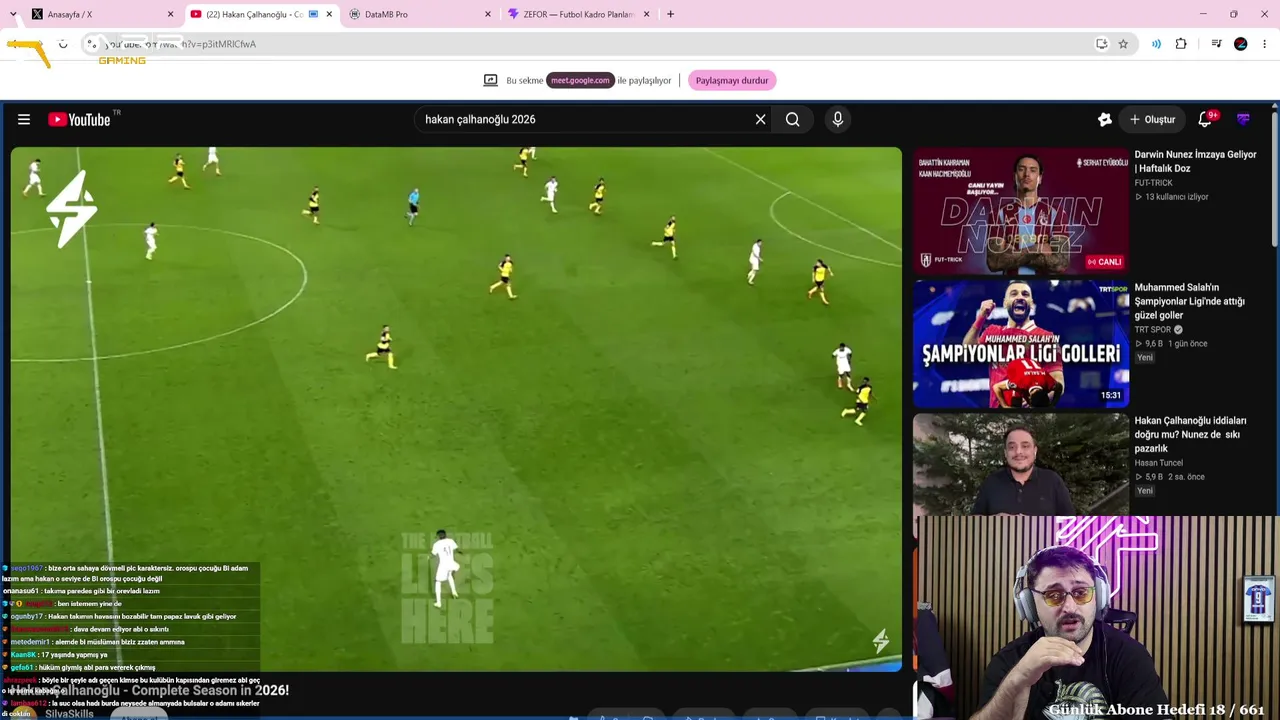Click the meet.google.com chip
The width and height of the screenshot is (1280, 720).
(580, 80)
